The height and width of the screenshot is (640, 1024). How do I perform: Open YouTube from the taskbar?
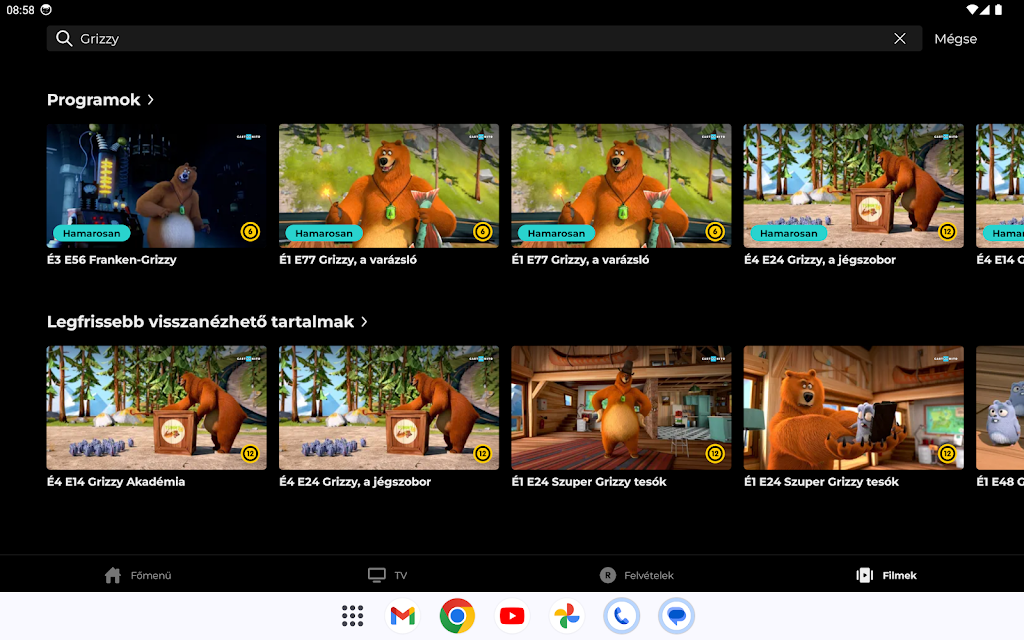point(512,616)
